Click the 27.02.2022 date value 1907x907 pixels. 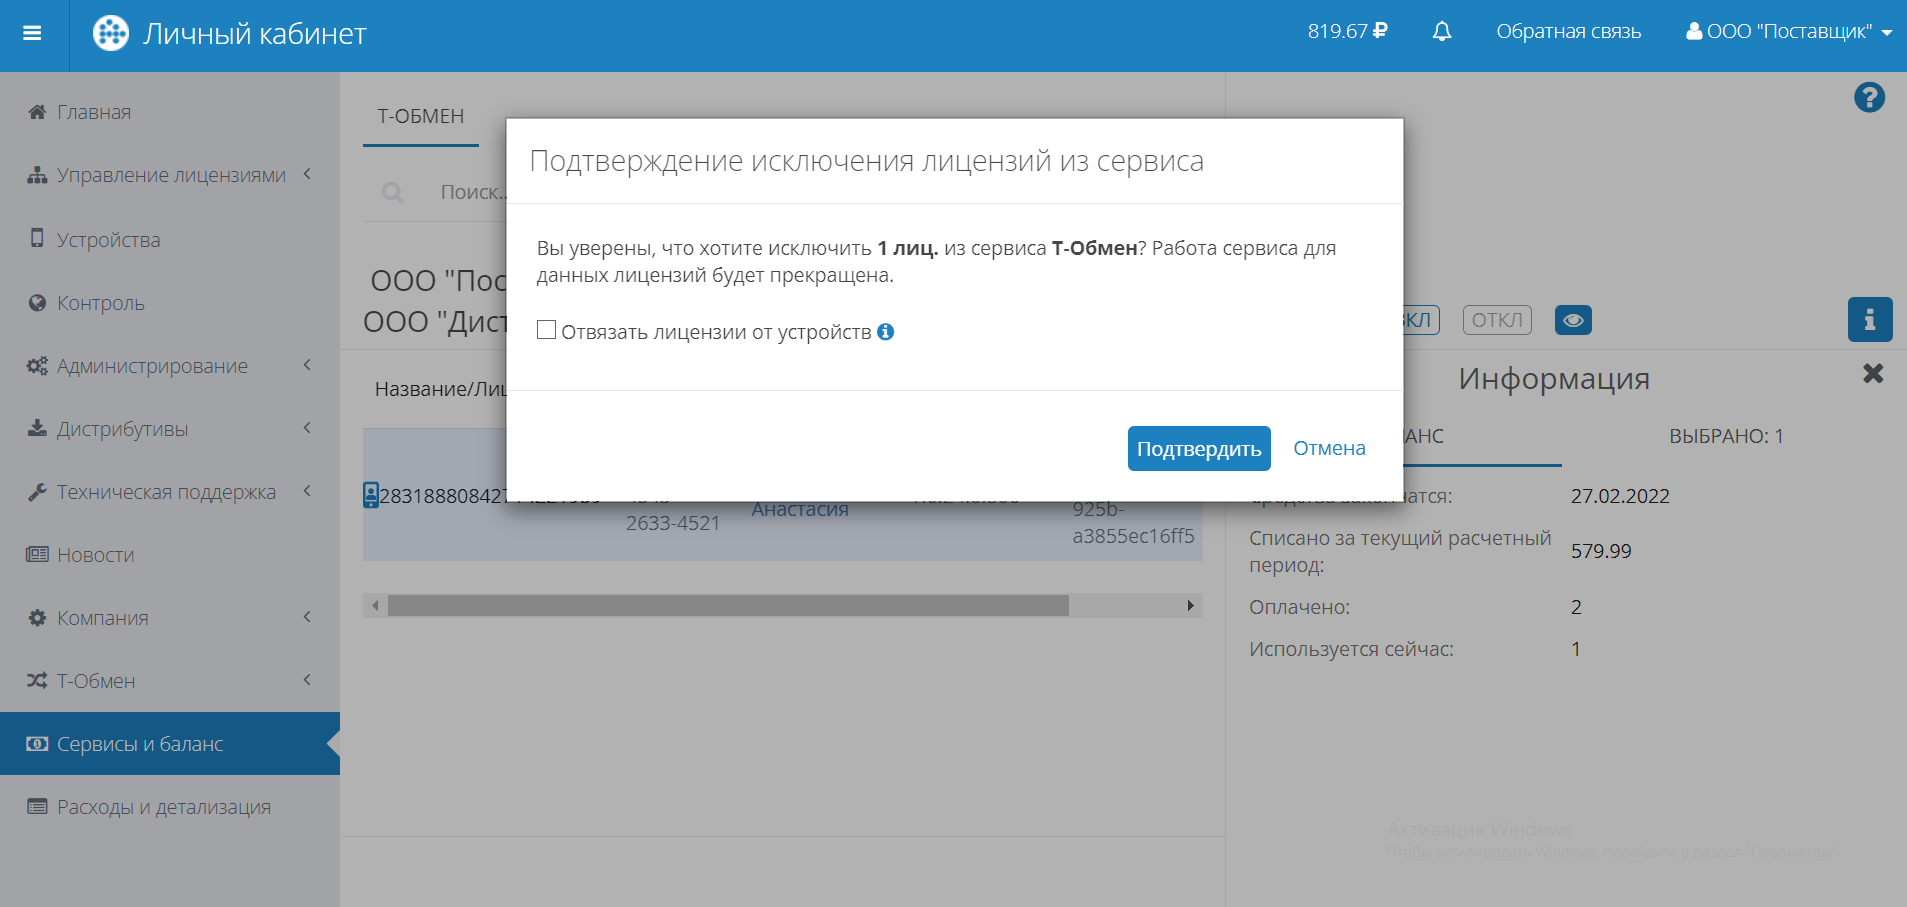1620,496
